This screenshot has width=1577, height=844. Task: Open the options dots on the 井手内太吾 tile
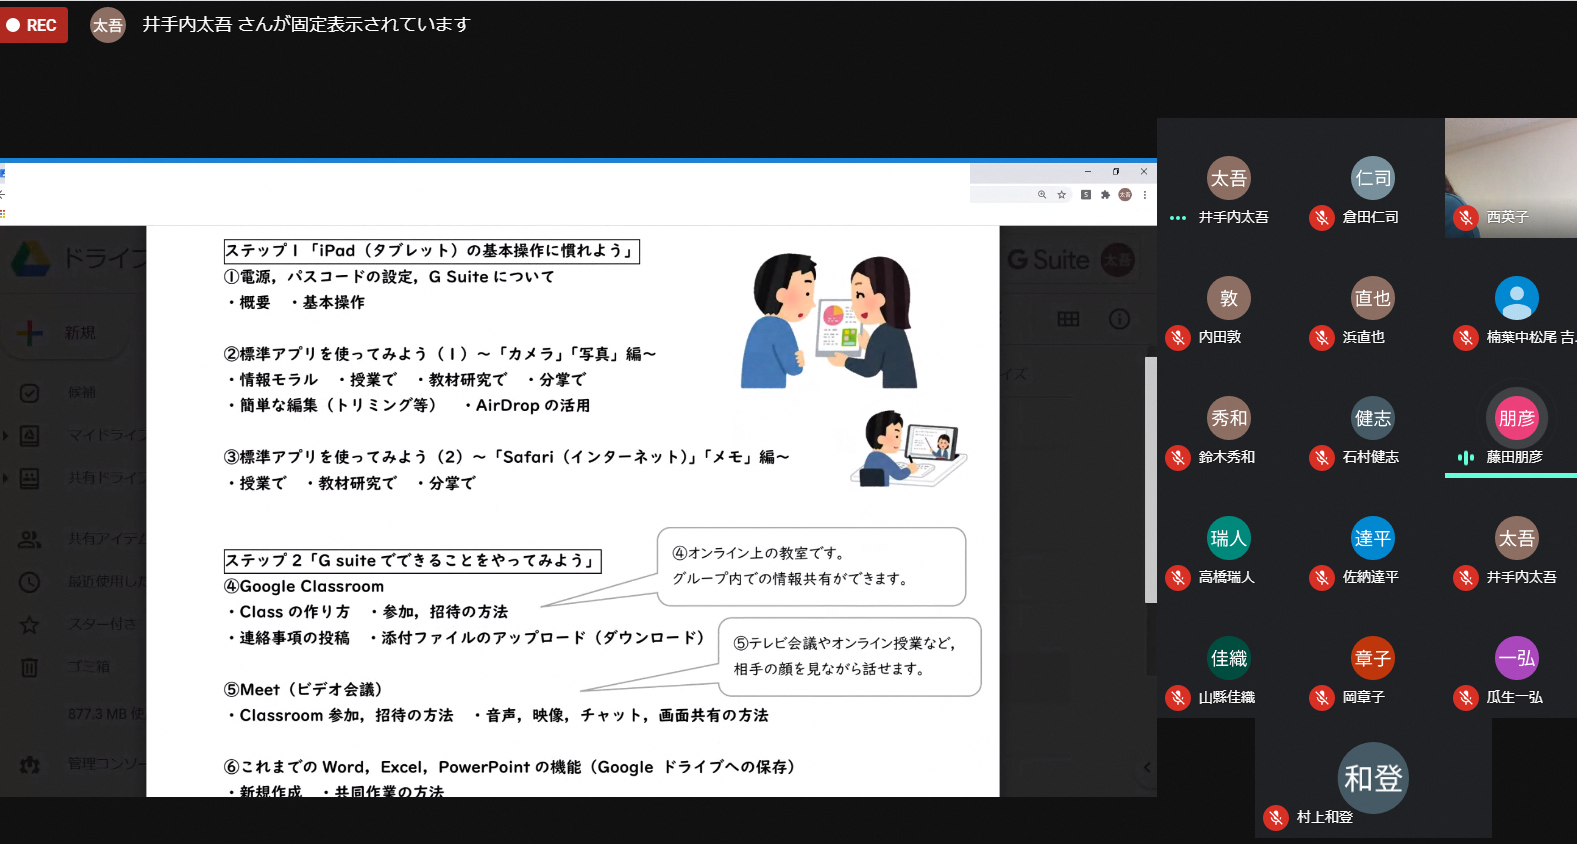(1178, 217)
